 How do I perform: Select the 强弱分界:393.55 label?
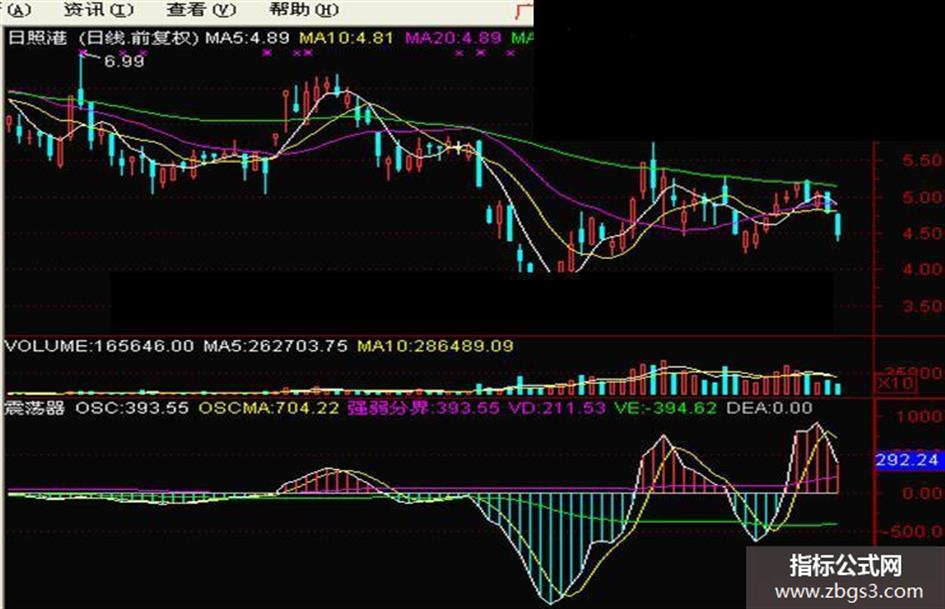(424, 408)
